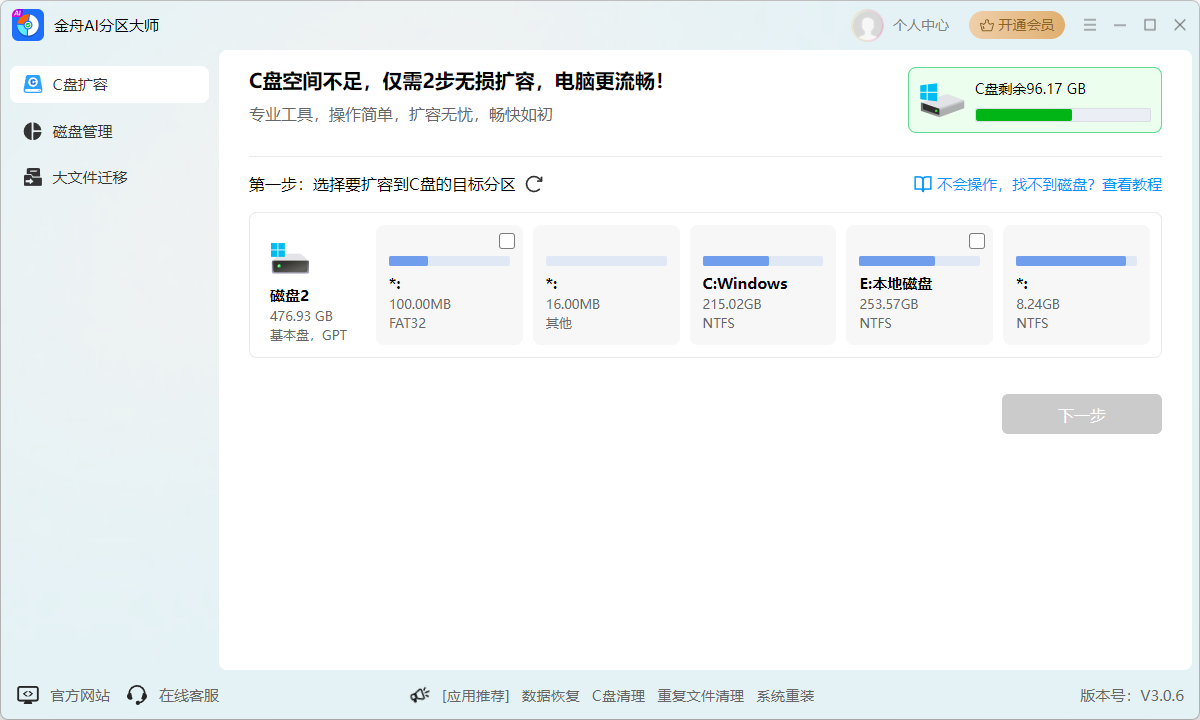Image resolution: width=1200 pixels, height=720 pixels.
Task: Click the 基本盘，GPT label
Action: point(308,335)
